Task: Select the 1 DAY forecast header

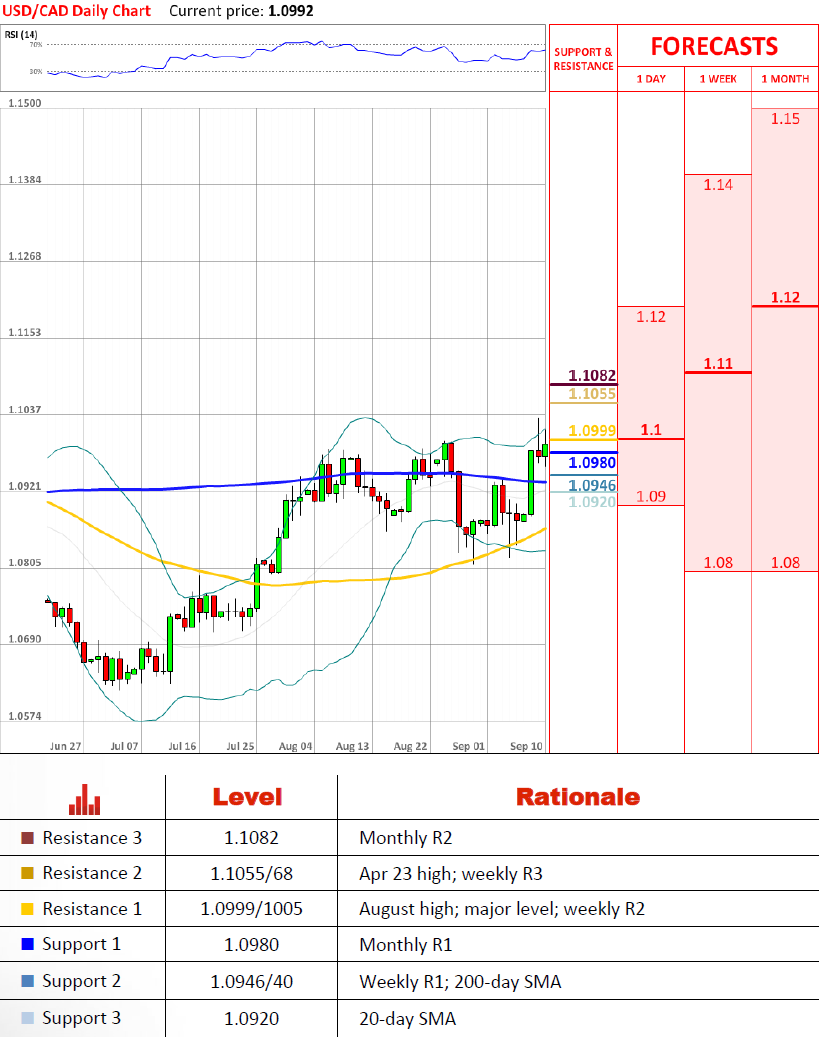Action: [x=651, y=79]
